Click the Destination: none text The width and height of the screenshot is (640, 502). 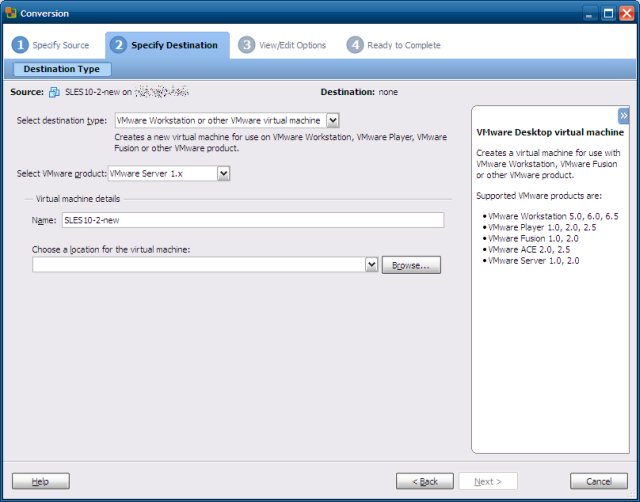click(359, 92)
